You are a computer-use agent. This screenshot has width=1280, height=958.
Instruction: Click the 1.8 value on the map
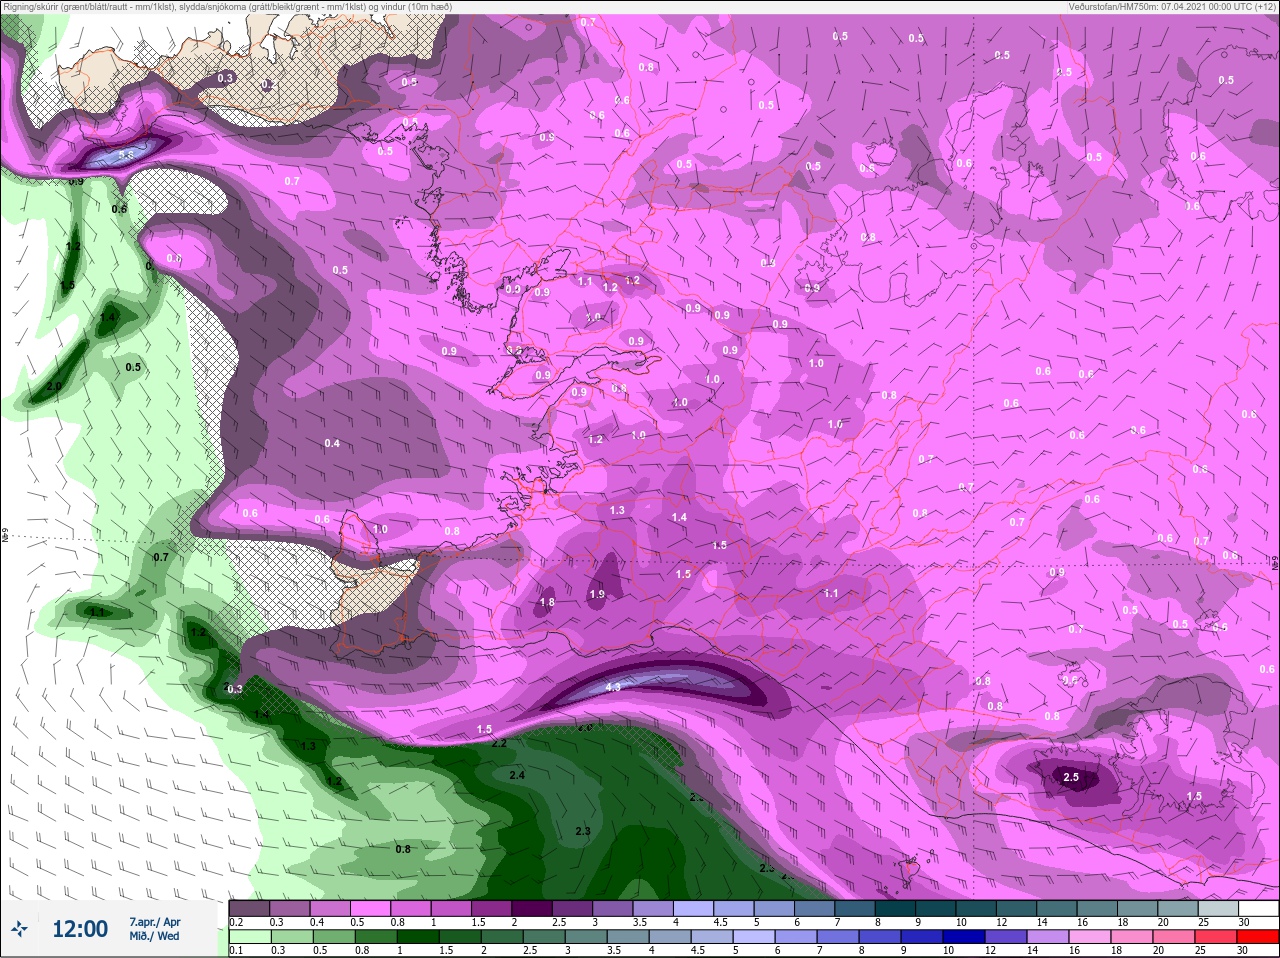pyautogui.click(x=547, y=603)
